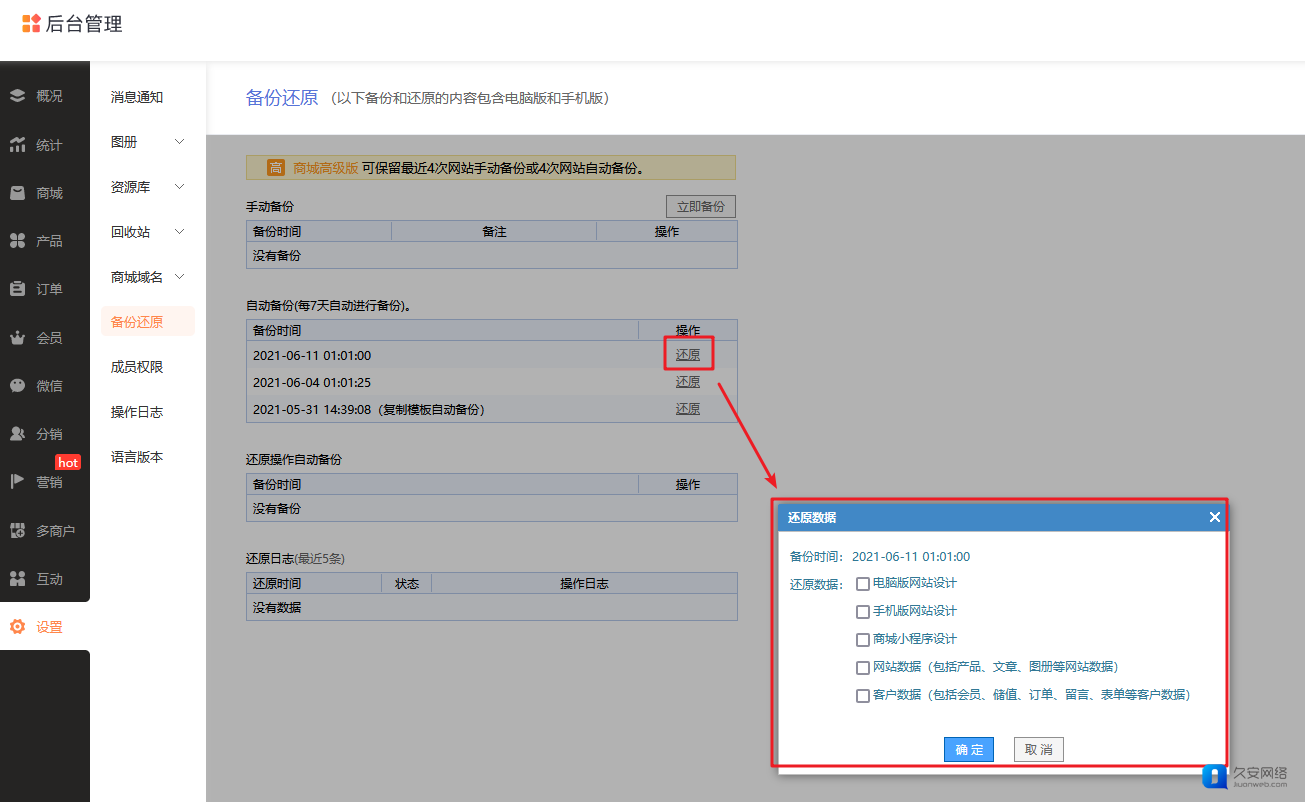Open the 会员 members crown icon

tap(17, 338)
